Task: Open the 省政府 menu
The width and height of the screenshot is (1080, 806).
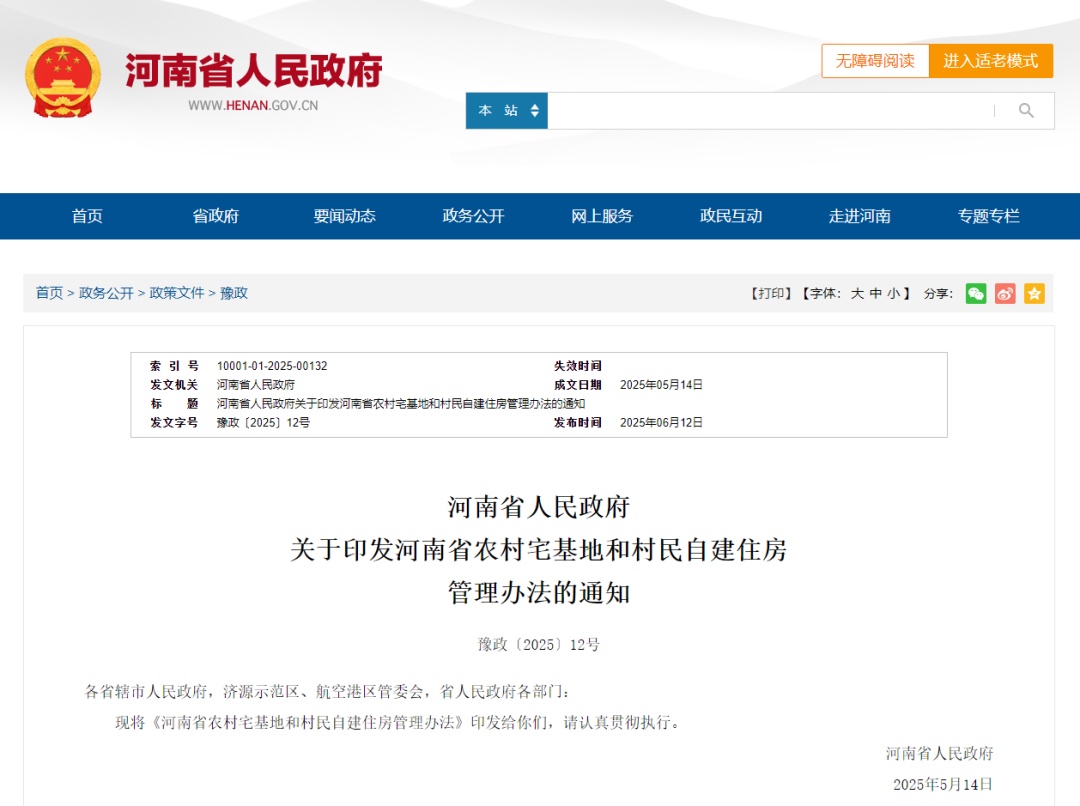Action: 215,216
